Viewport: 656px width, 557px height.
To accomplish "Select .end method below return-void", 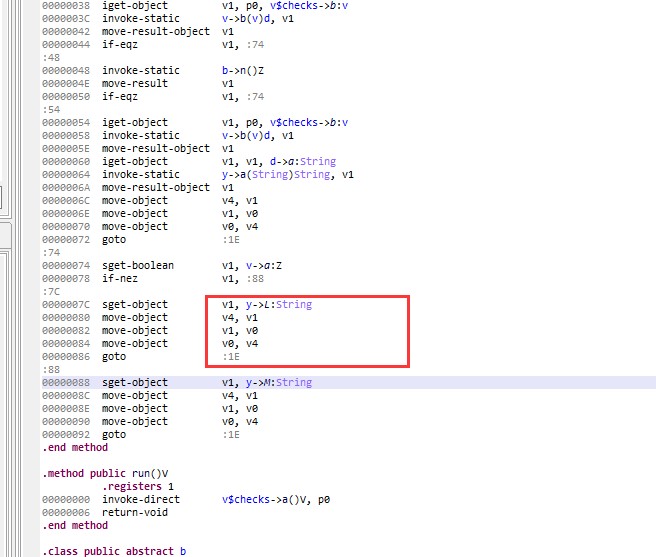I will (x=75, y=524).
